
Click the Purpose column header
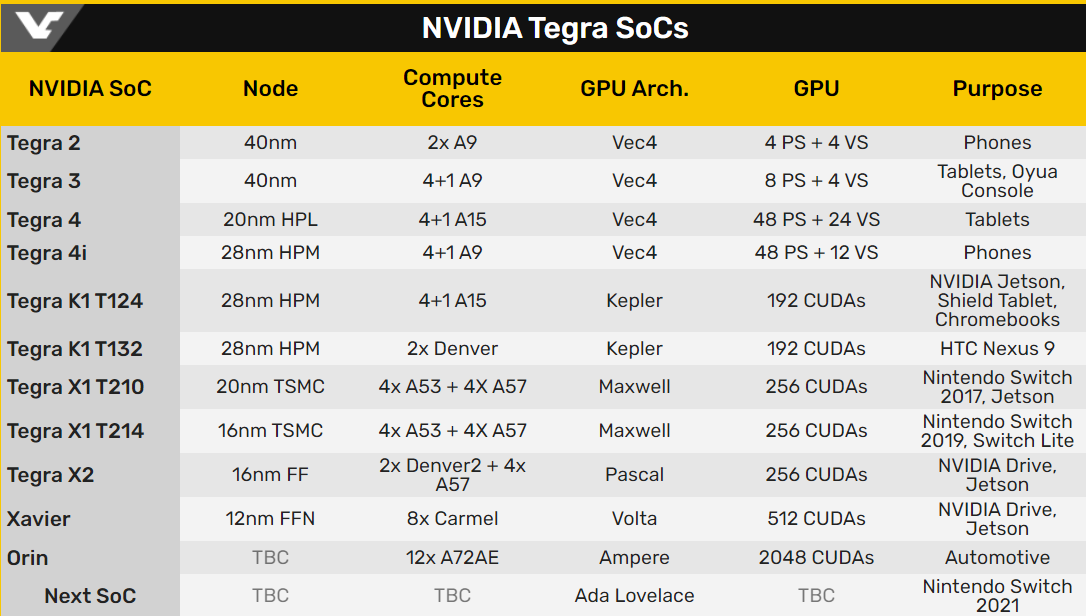click(x=997, y=89)
